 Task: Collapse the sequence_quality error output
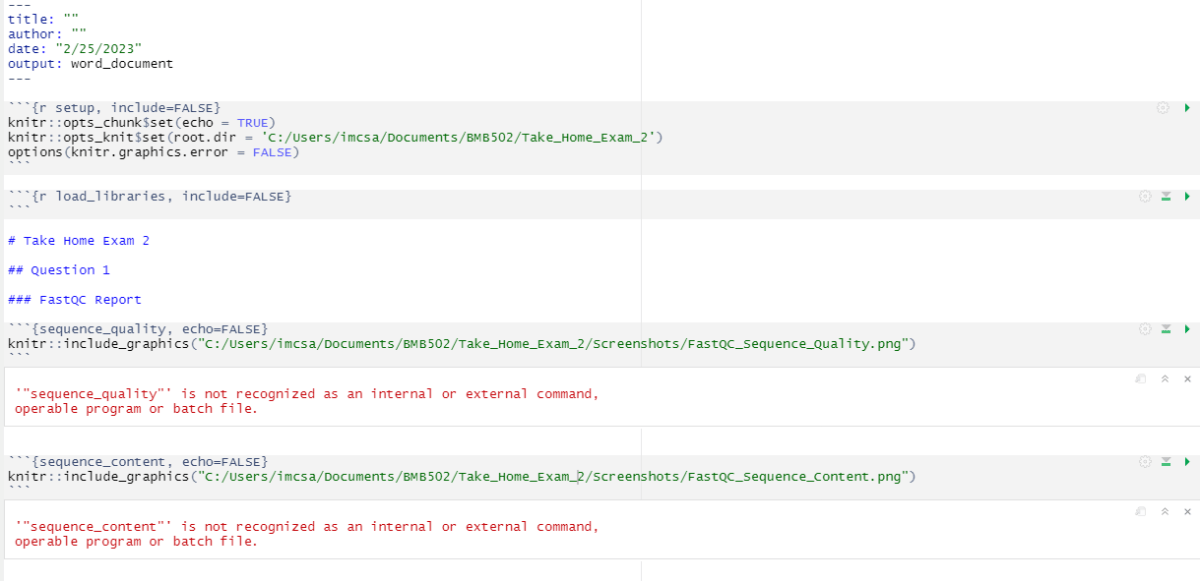coord(1164,379)
